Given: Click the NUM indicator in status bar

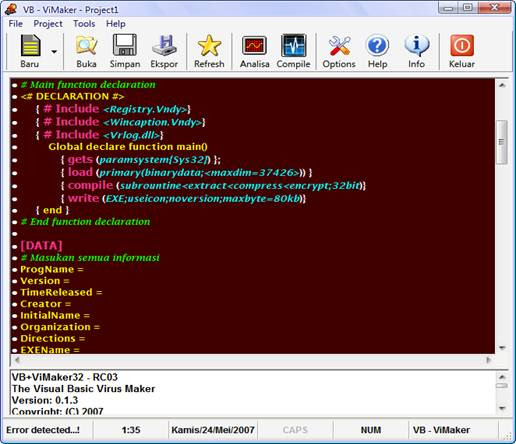Looking at the screenshot, I should [x=371, y=430].
